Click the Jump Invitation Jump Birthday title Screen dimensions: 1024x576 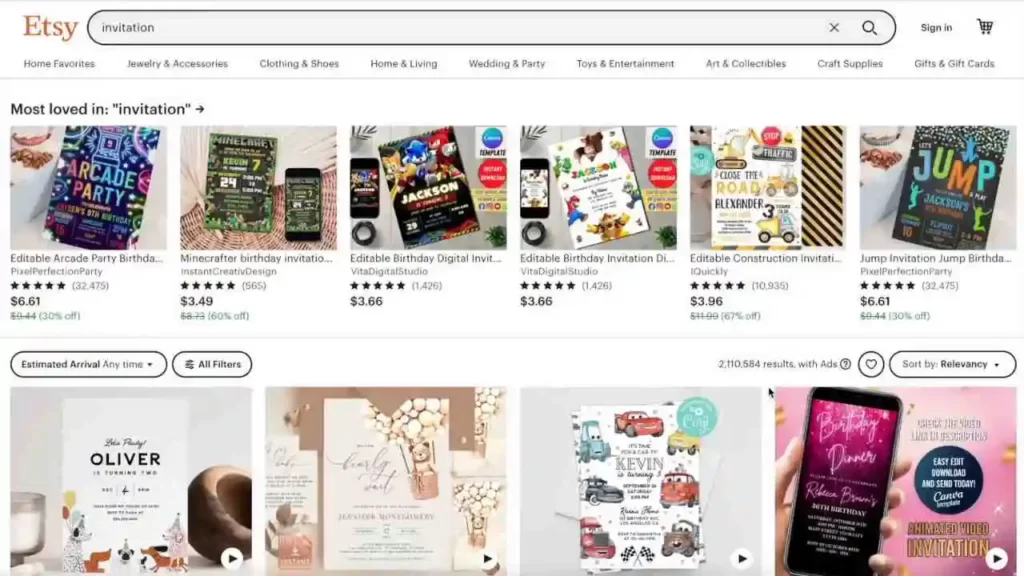pos(936,258)
